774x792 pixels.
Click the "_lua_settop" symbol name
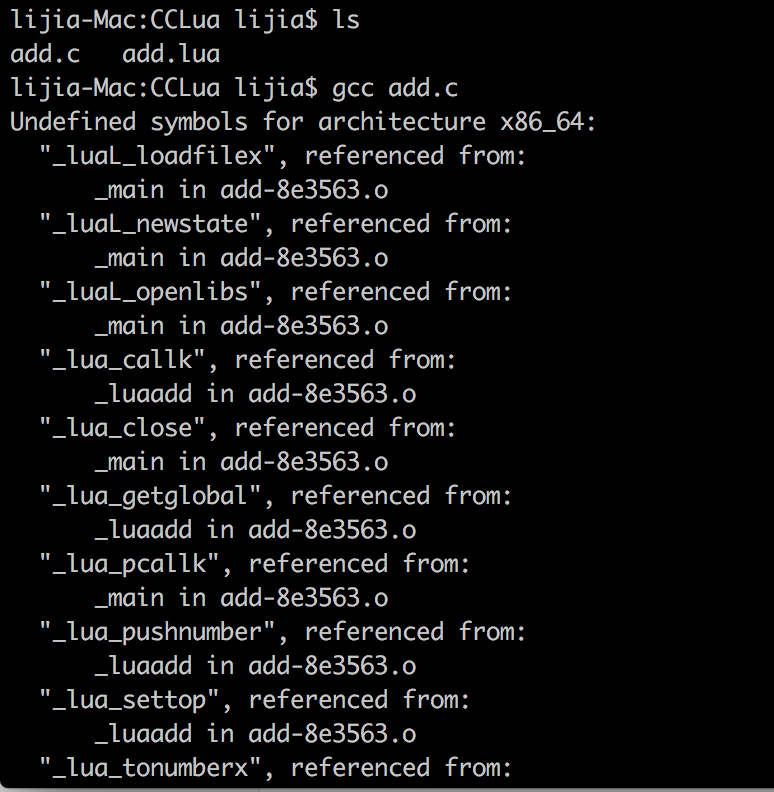click(x=130, y=700)
